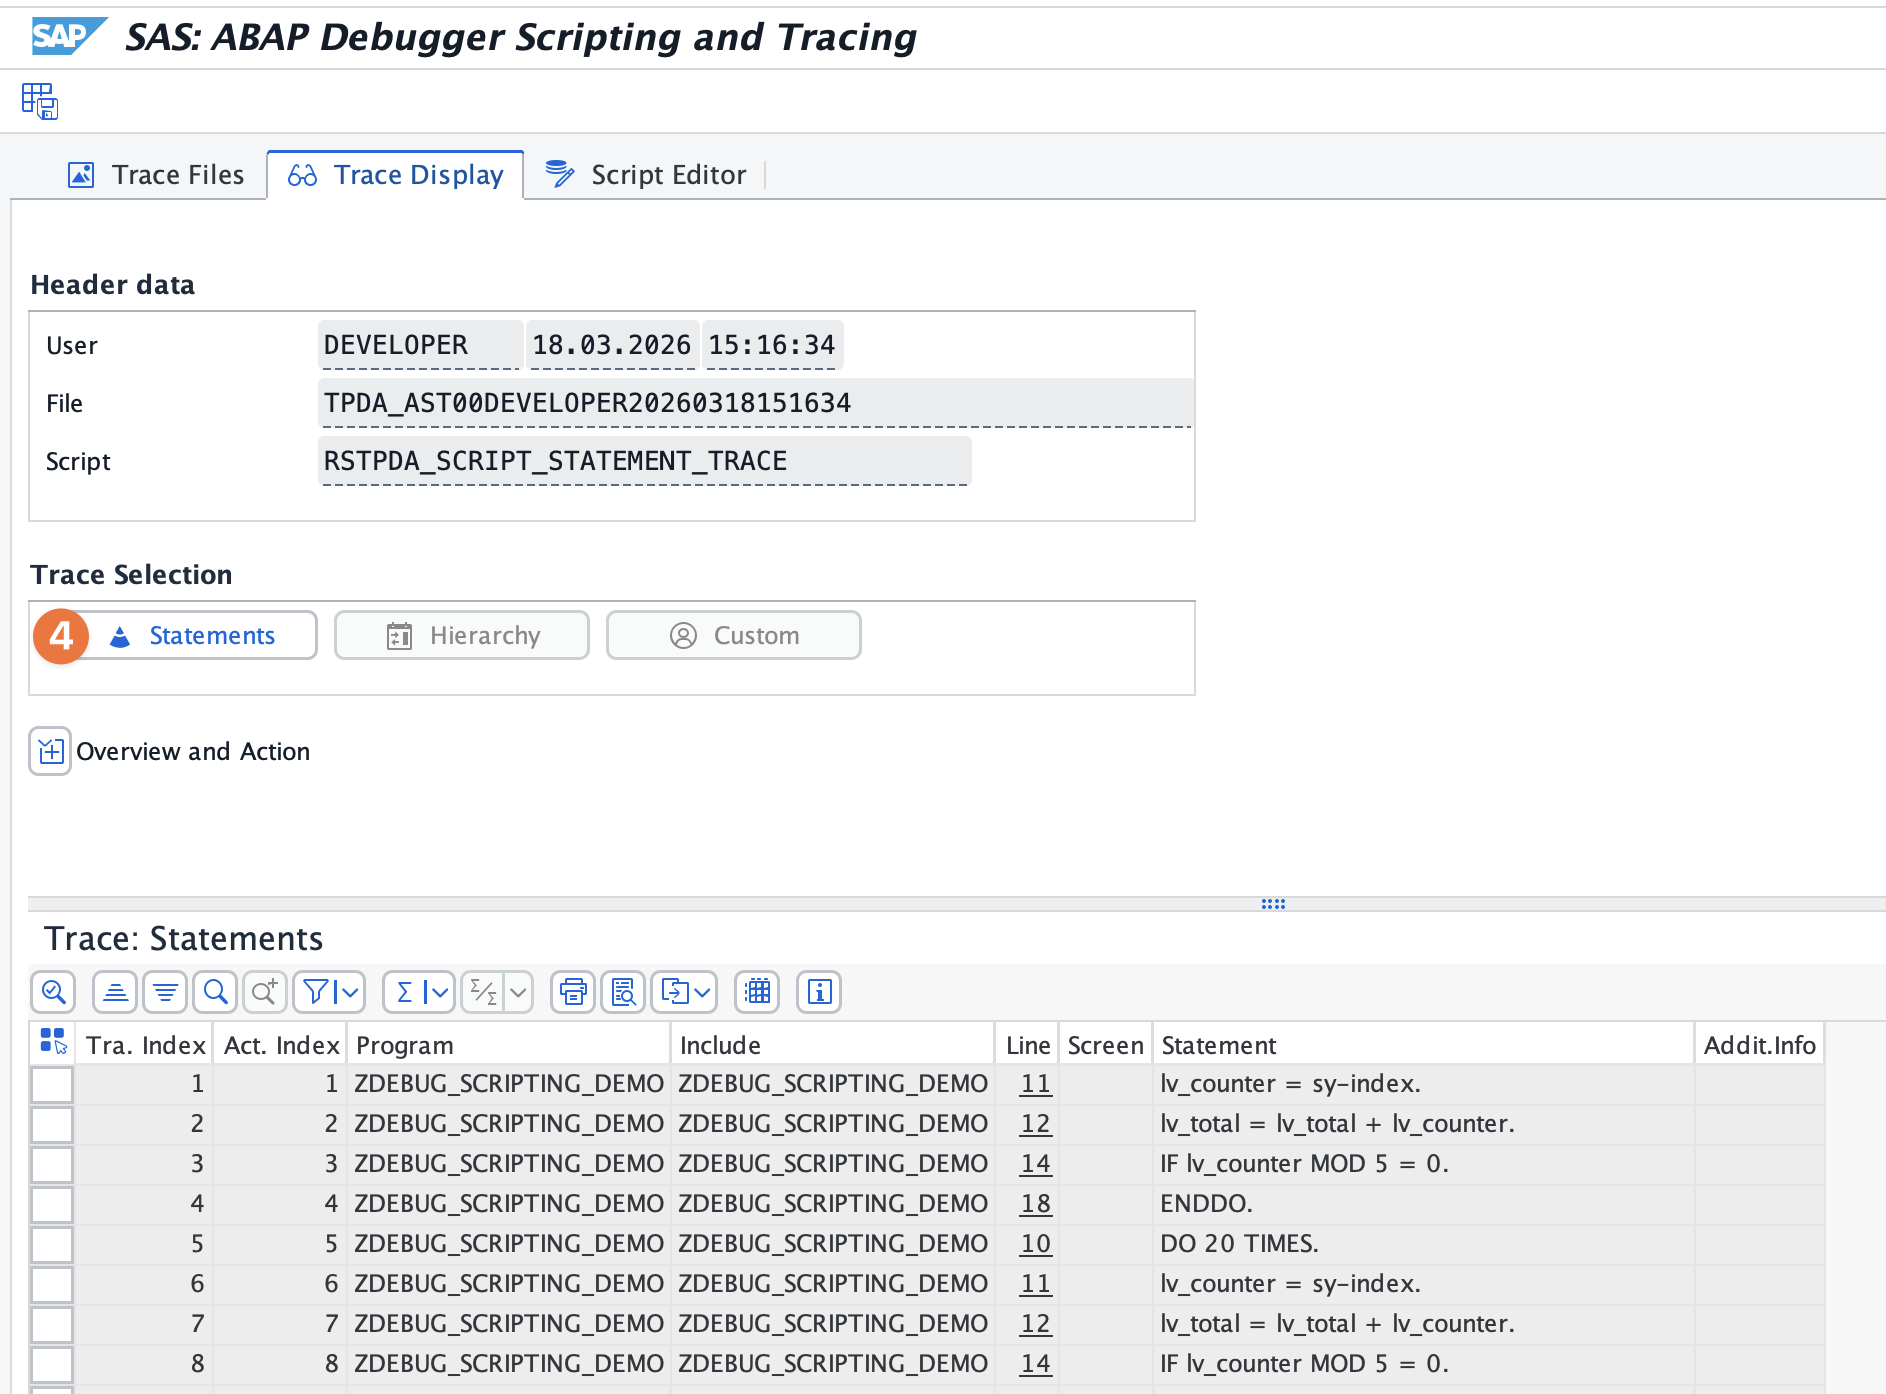The height and width of the screenshot is (1394, 1886).
Task: Click line 14 link in row 3
Action: point(1035,1164)
